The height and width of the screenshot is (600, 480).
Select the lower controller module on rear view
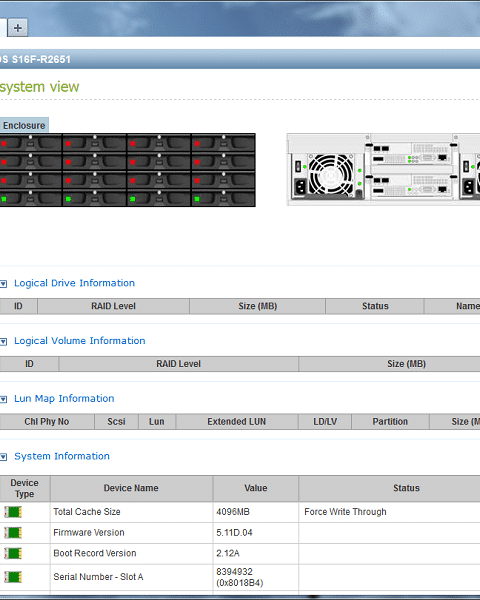click(411, 185)
